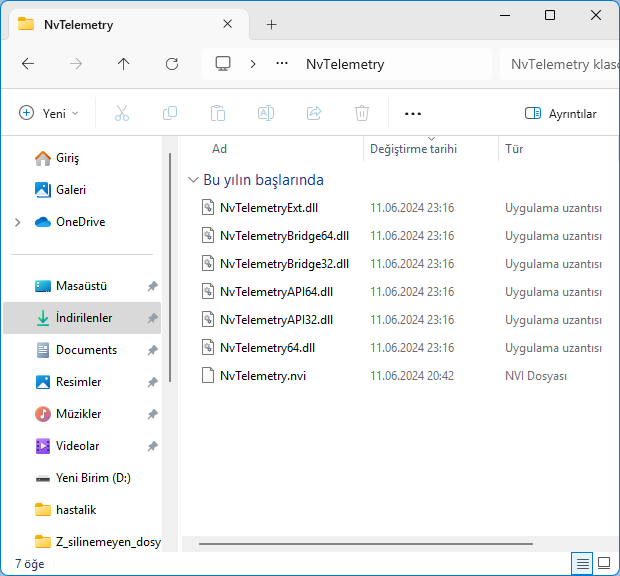Refresh the NvTelemetry folder view

tap(172, 64)
